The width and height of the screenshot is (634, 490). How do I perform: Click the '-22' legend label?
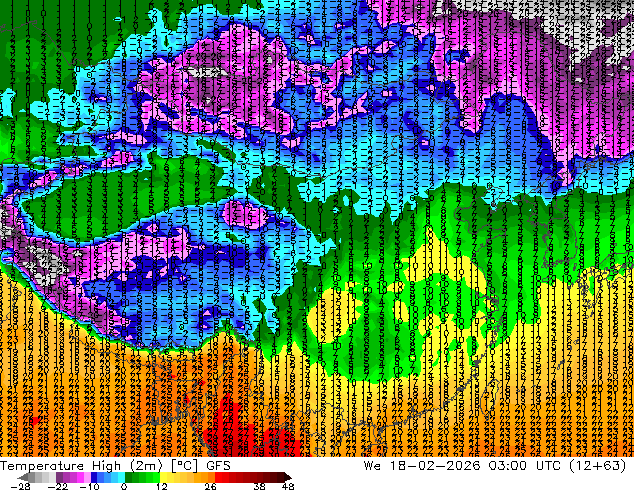tap(57, 486)
